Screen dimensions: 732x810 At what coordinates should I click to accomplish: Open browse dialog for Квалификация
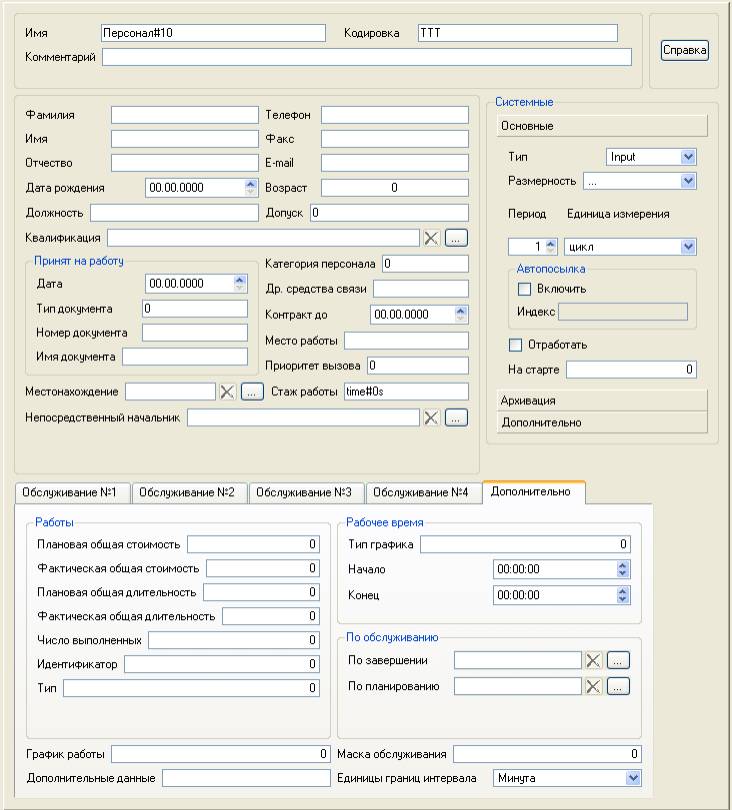click(x=456, y=238)
